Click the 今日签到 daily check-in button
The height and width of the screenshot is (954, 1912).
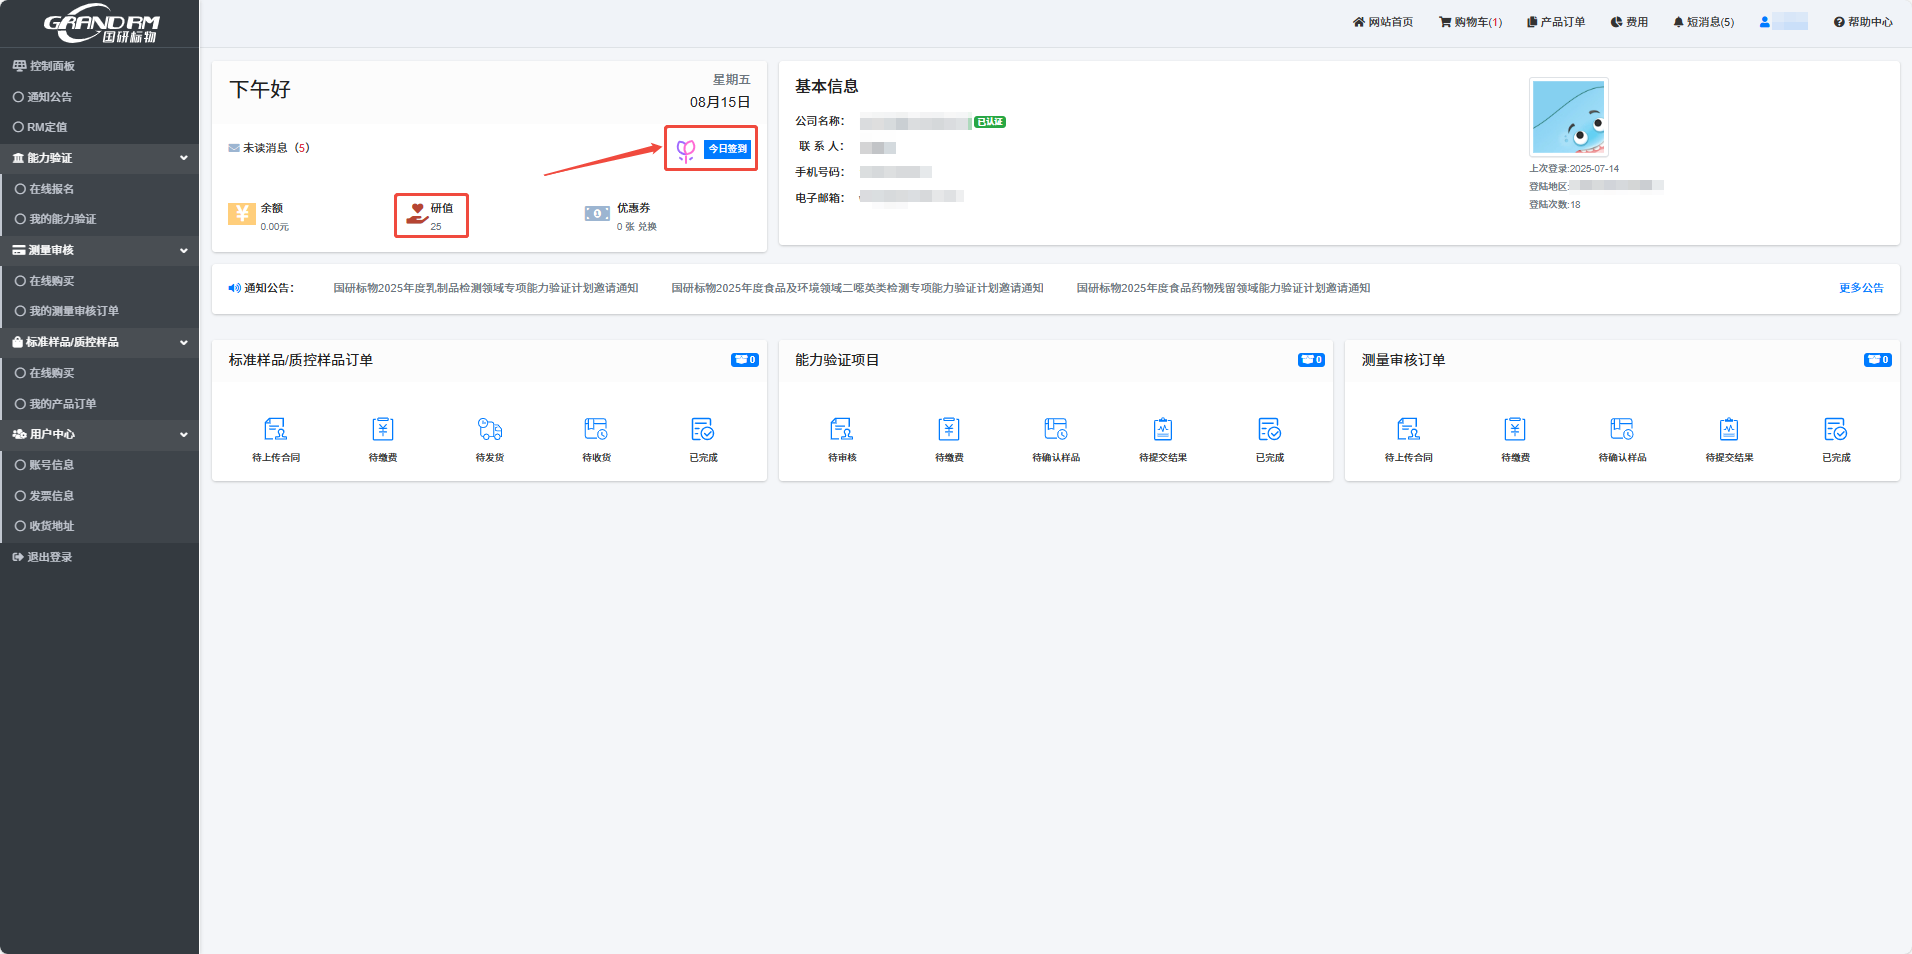click(727, 149)
